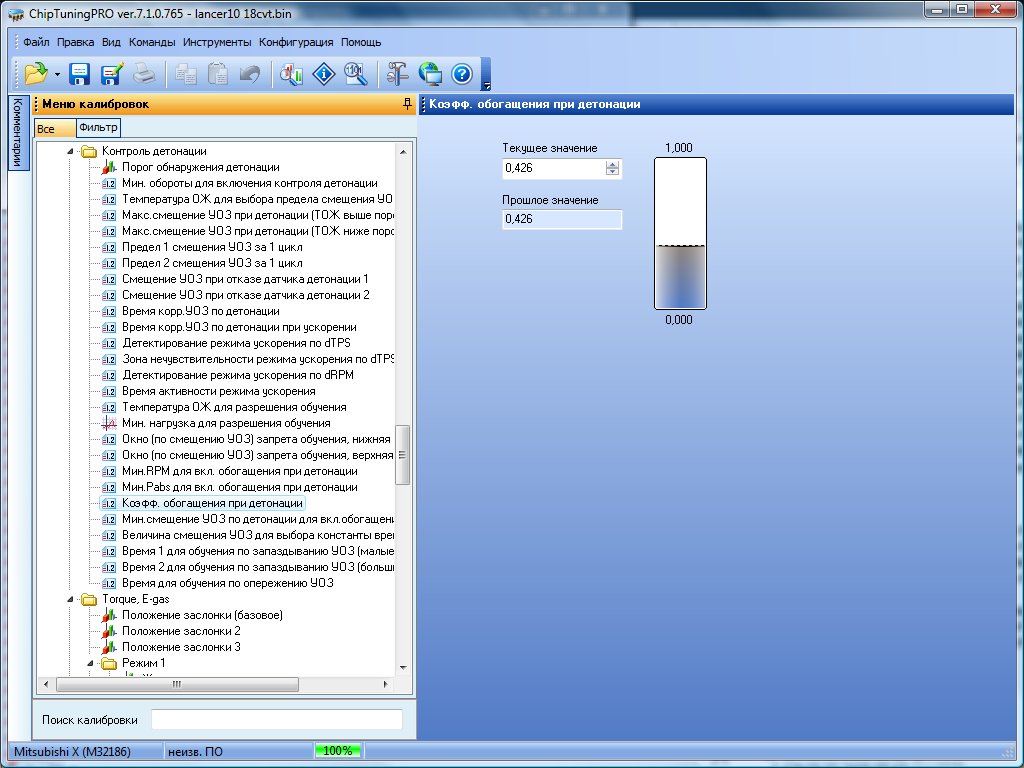Click the blue question mark help icon
Viewport: 1024px width, 768px height.
[x=461, y=73]
